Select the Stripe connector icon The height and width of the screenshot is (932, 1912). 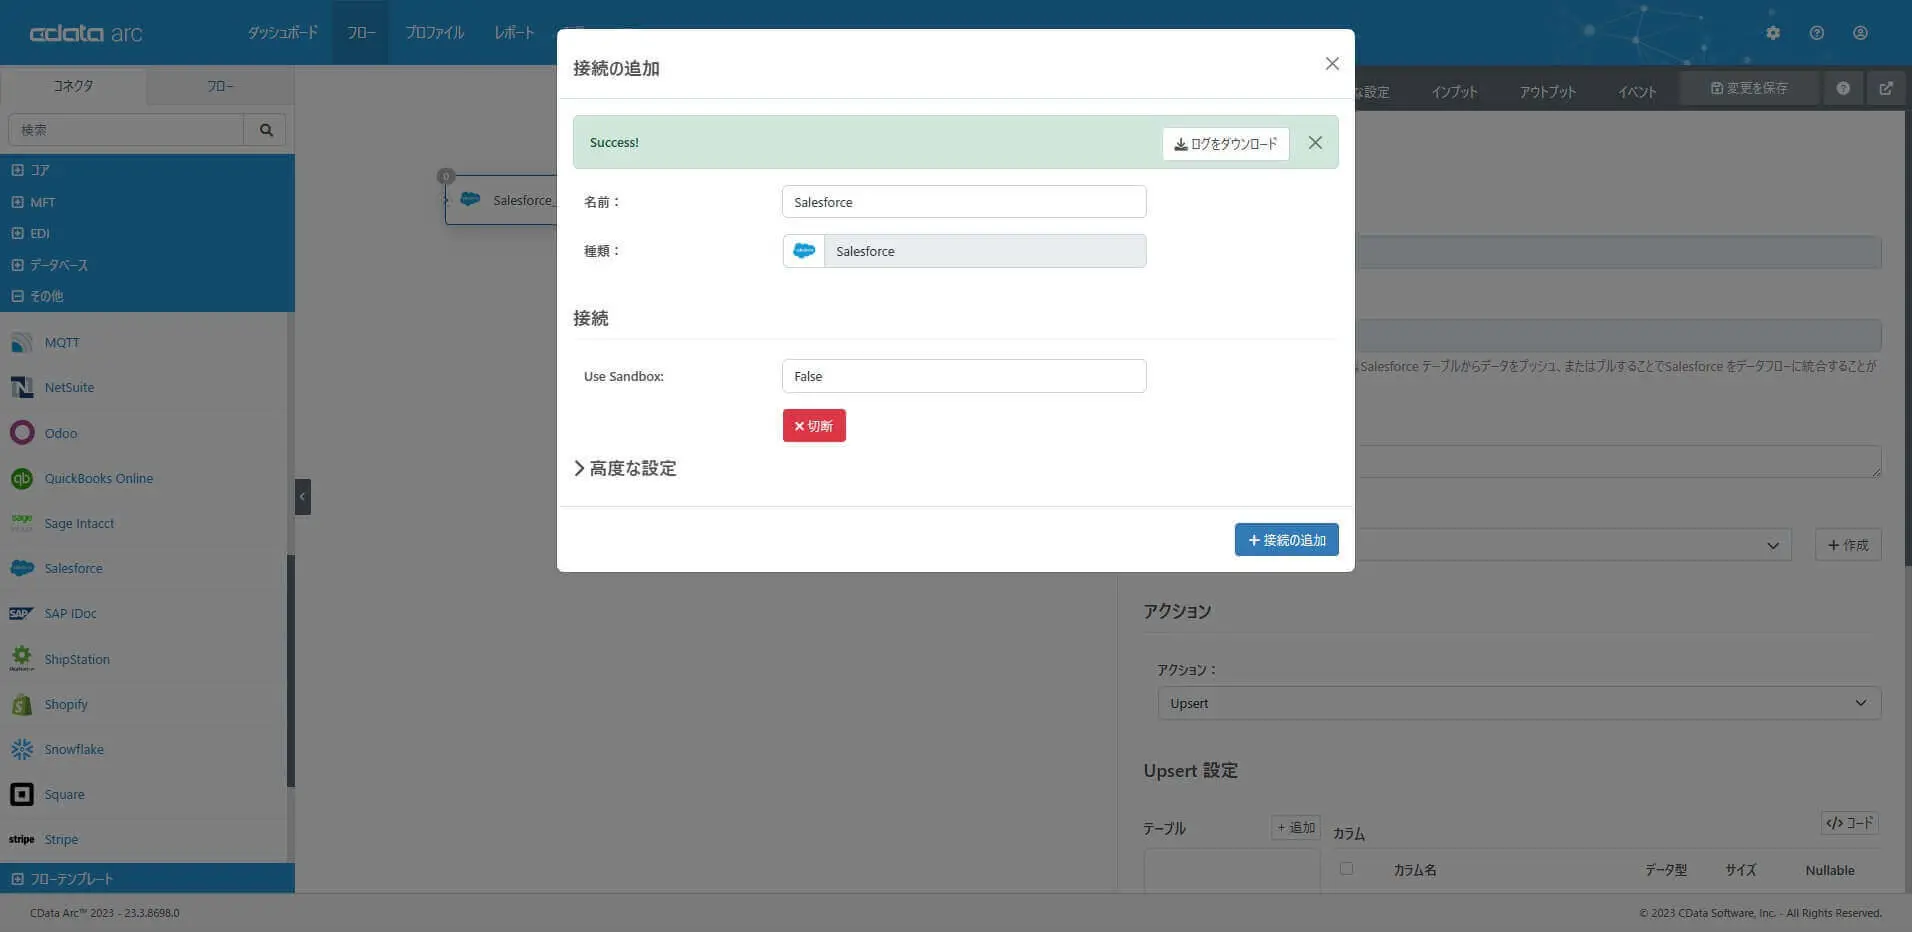tap(22, 839)
